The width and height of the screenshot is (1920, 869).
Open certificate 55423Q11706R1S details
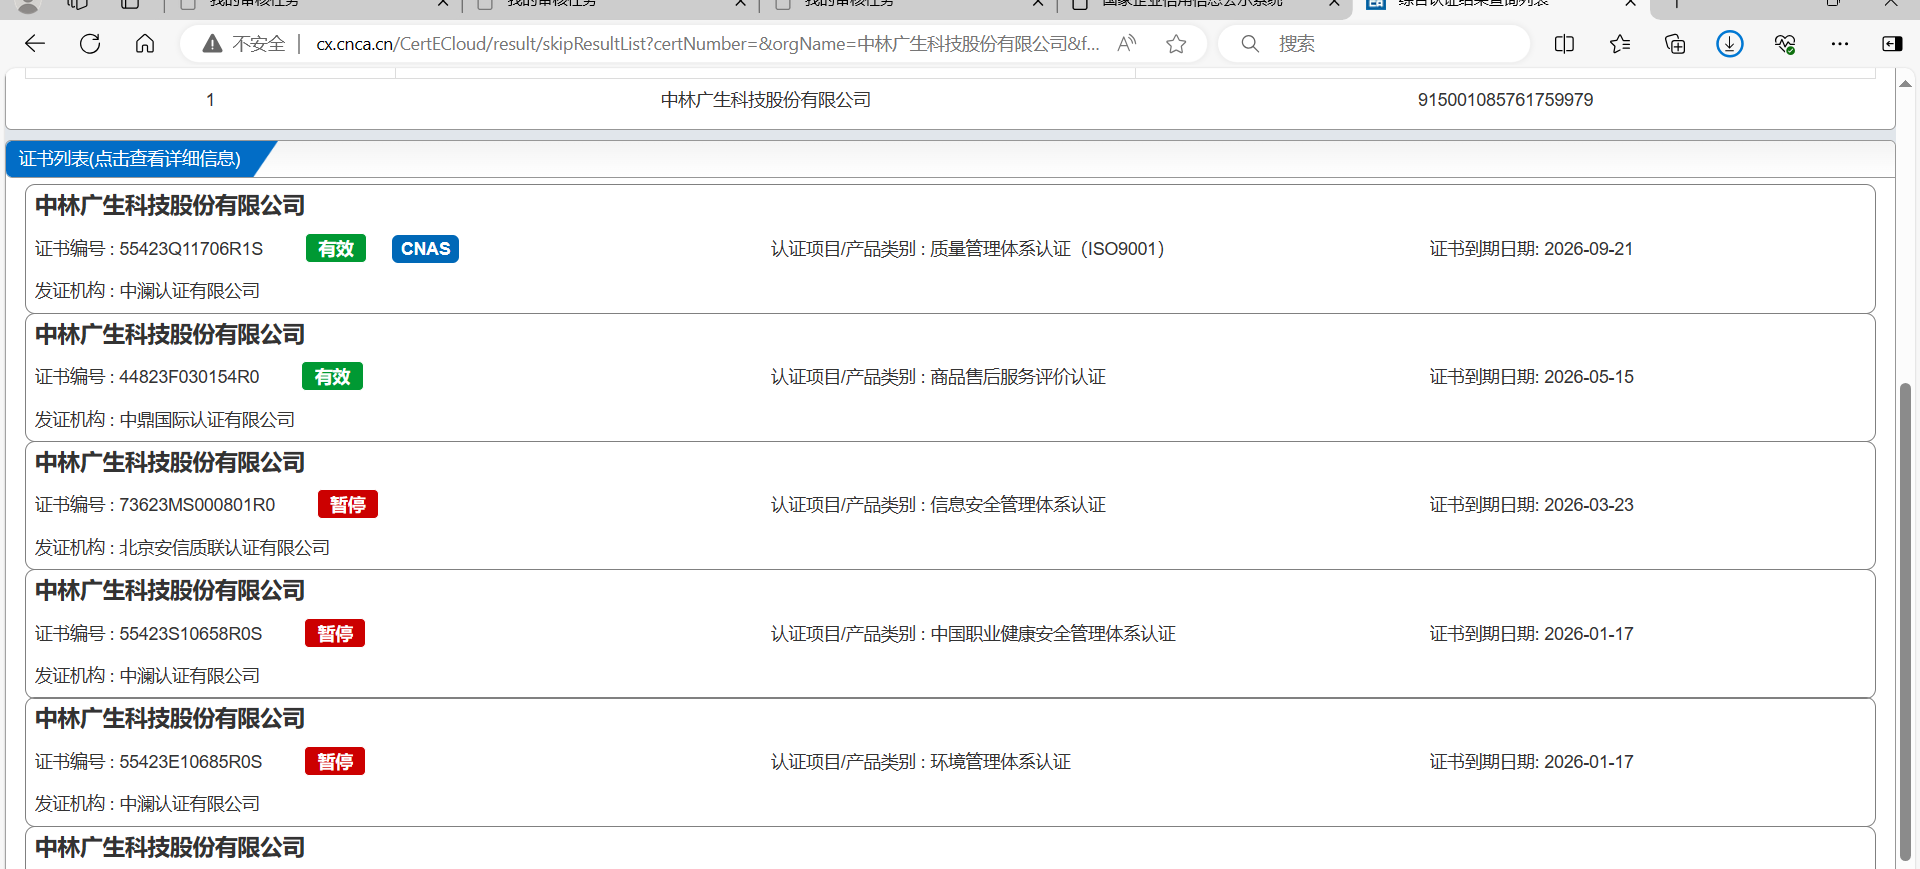pos(950,249)
